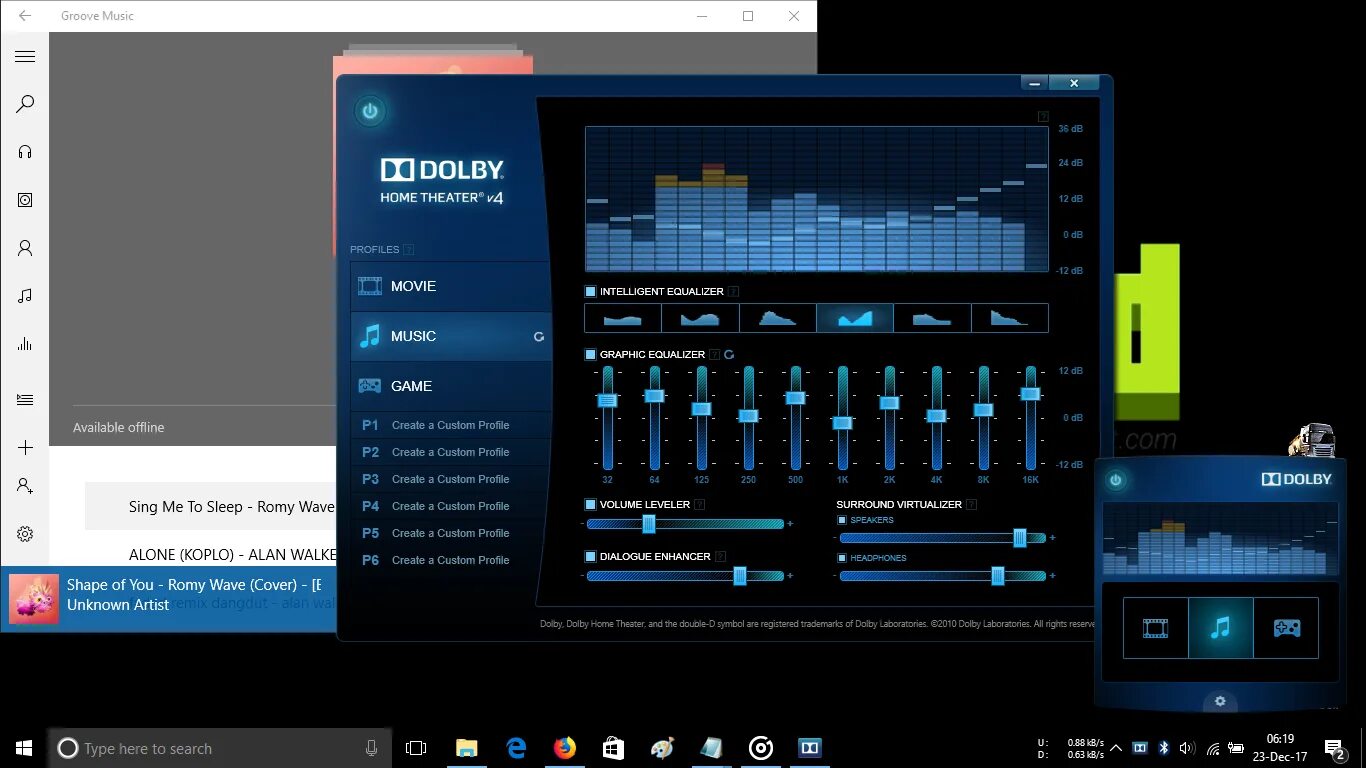
Task: Click the Dialogue Enhancer slider handle
Action: point(740,576)
